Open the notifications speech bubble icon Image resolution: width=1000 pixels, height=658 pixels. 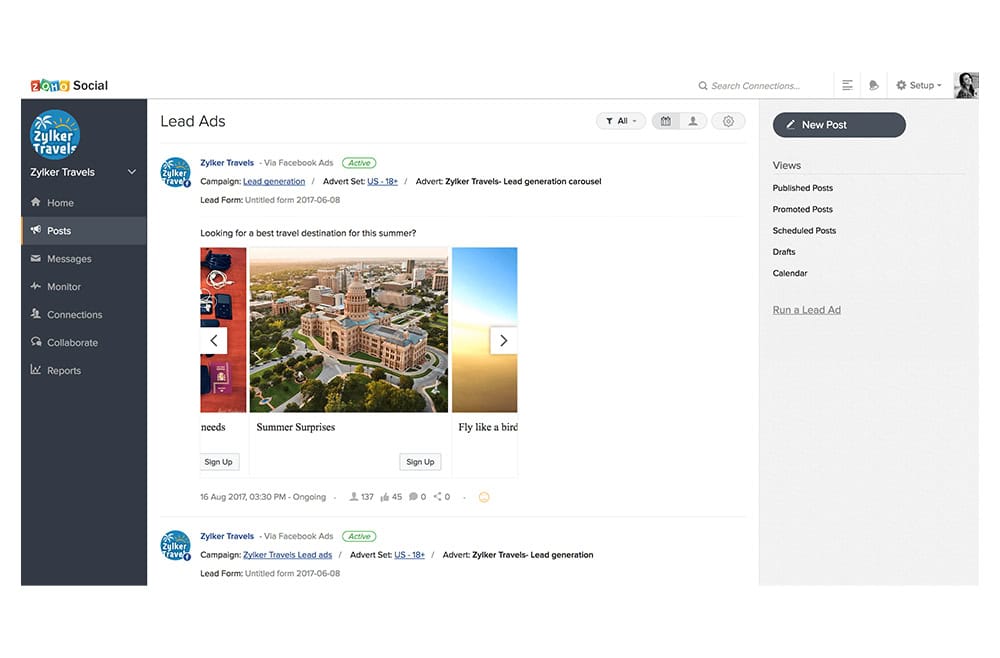click(874, 85)
